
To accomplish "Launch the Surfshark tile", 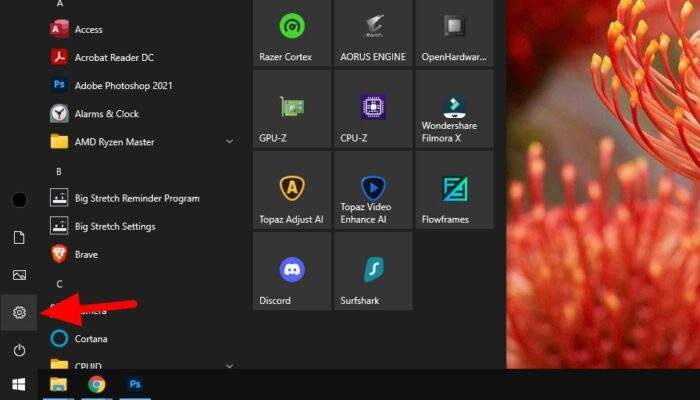I will tap(373, 271).
